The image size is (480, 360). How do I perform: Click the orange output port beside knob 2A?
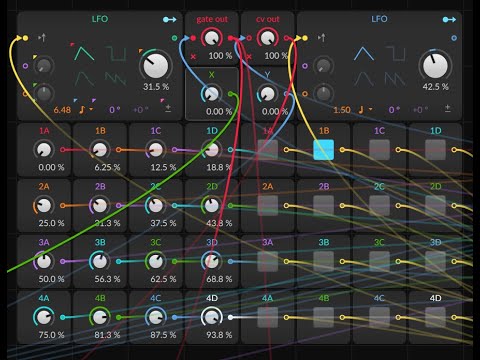[x=63, y=206]
